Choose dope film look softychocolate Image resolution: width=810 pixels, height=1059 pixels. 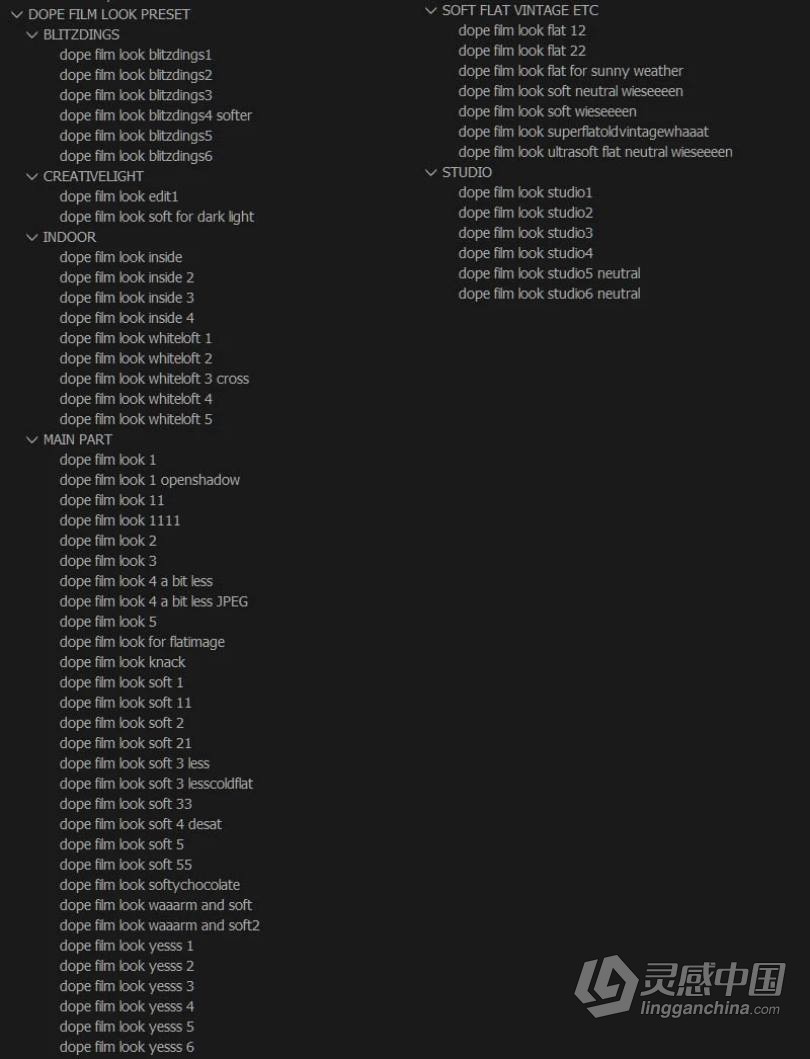(x=149, y=885)
